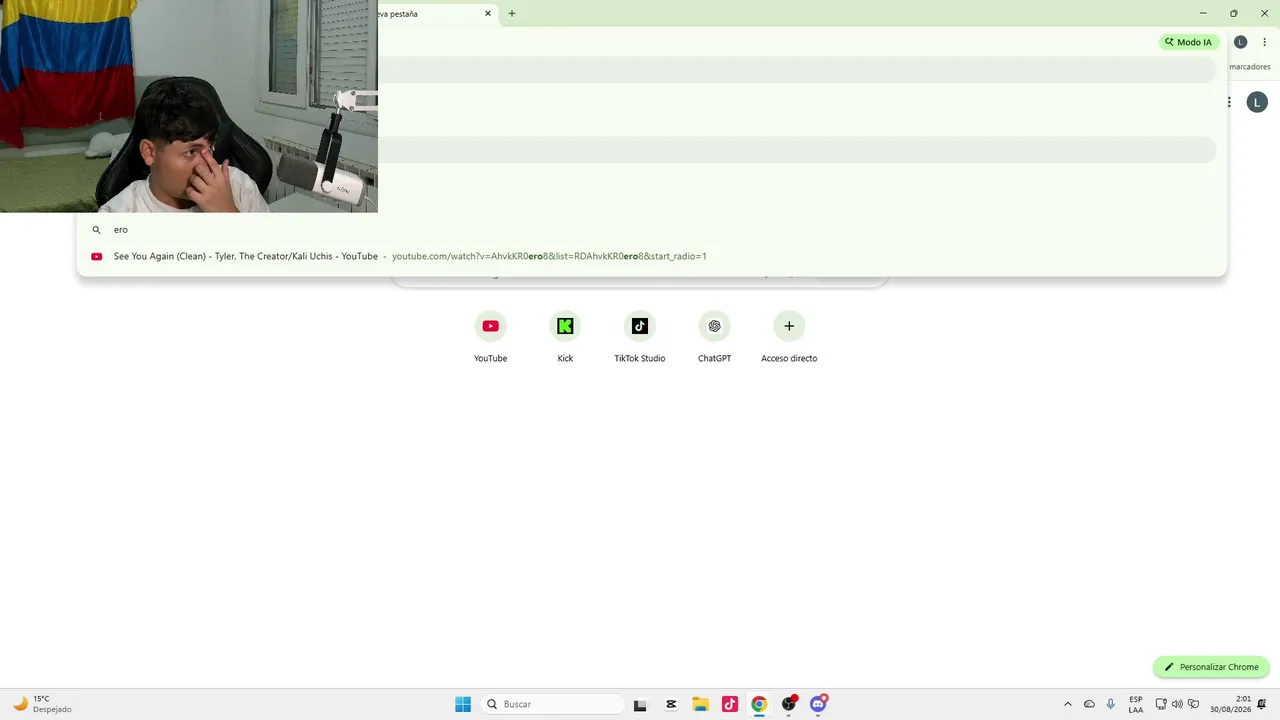Click the leaf battery icon in the tray
The image size is (1280, 720).
click(x=1193, y=704)
